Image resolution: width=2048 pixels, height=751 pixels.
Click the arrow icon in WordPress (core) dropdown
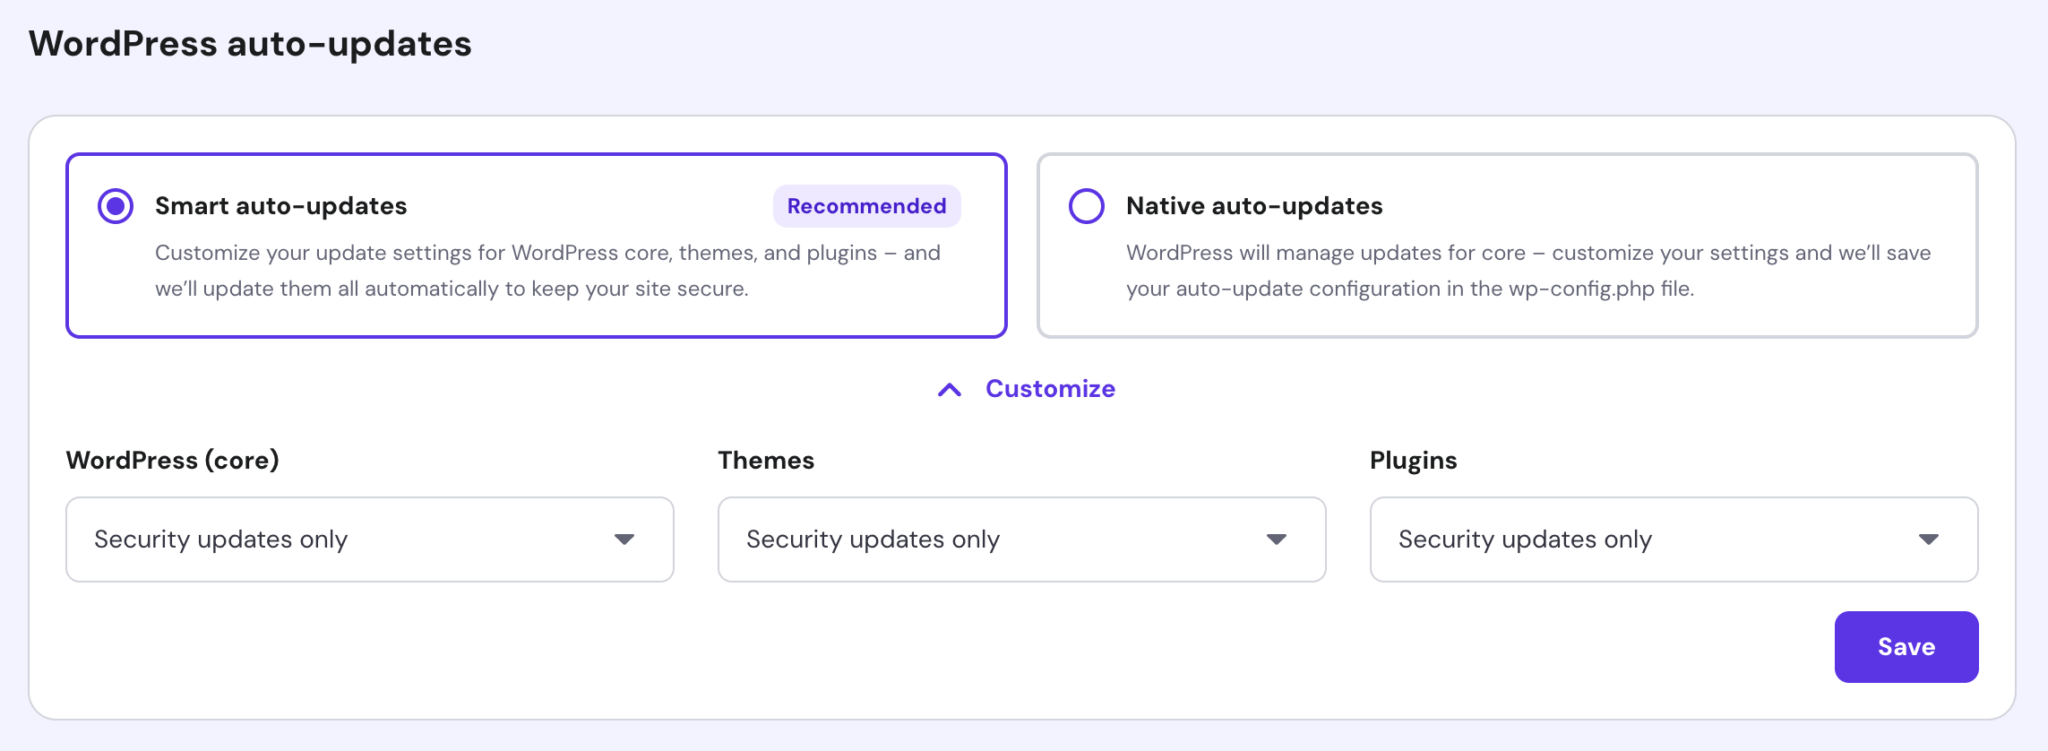pyautogui.click(x=625, y=540)
